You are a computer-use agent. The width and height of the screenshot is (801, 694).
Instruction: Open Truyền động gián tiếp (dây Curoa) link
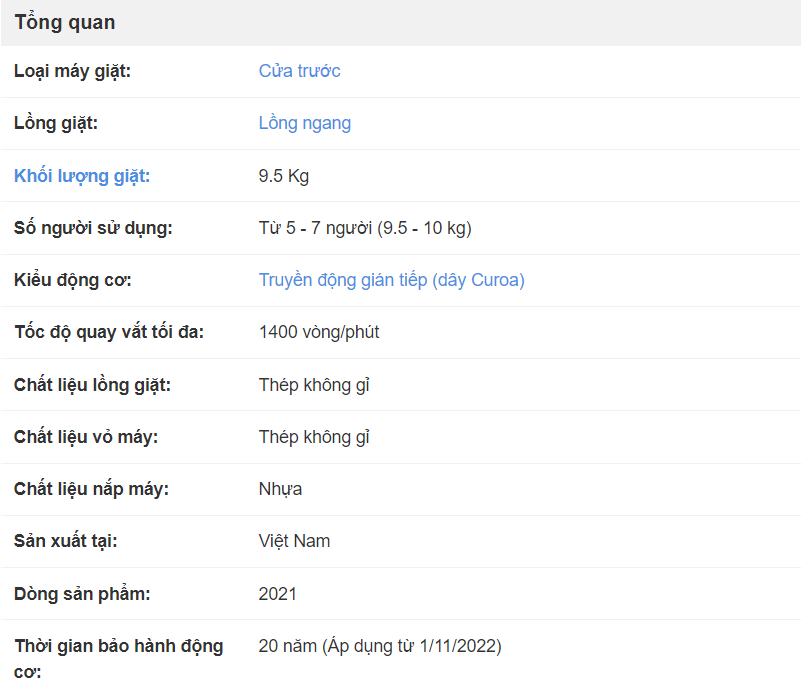point(391,280)
